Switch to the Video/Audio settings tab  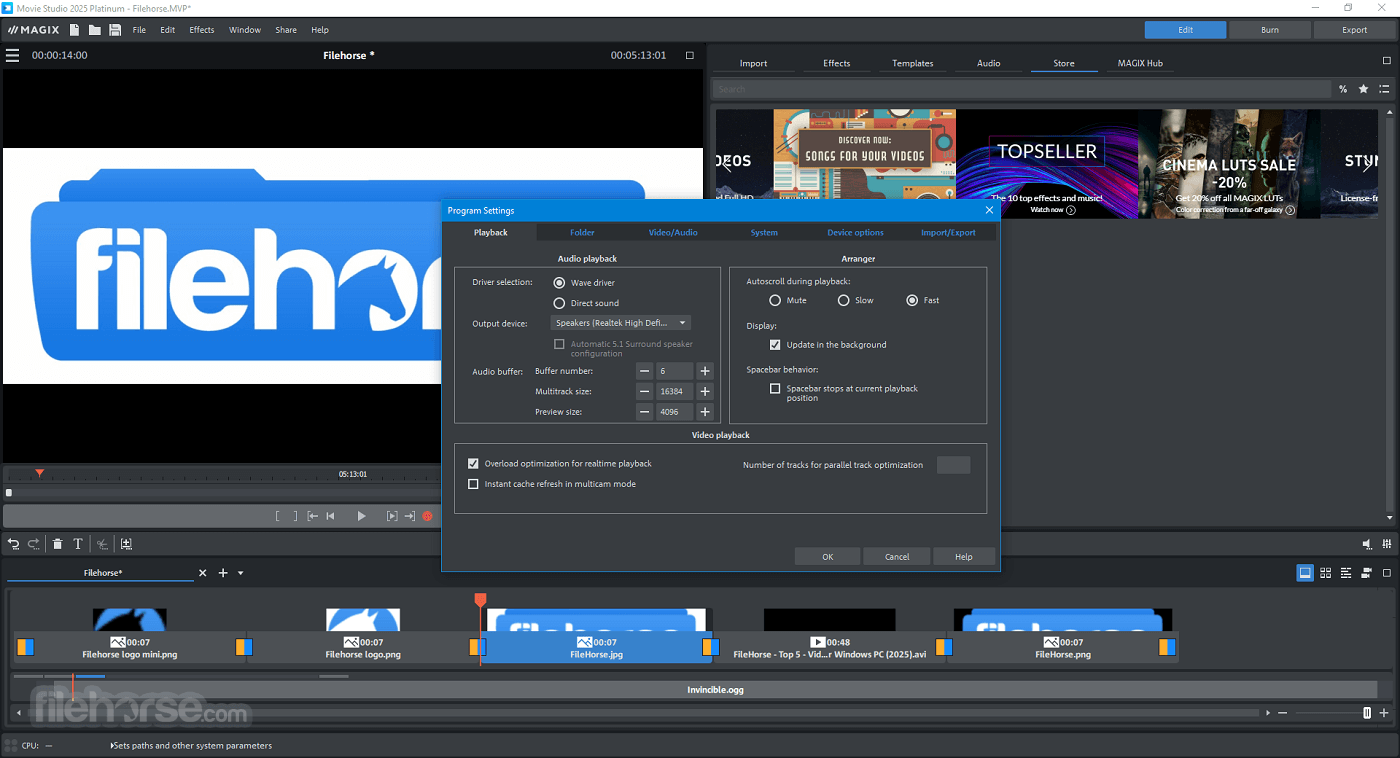(x=673, y=232)
